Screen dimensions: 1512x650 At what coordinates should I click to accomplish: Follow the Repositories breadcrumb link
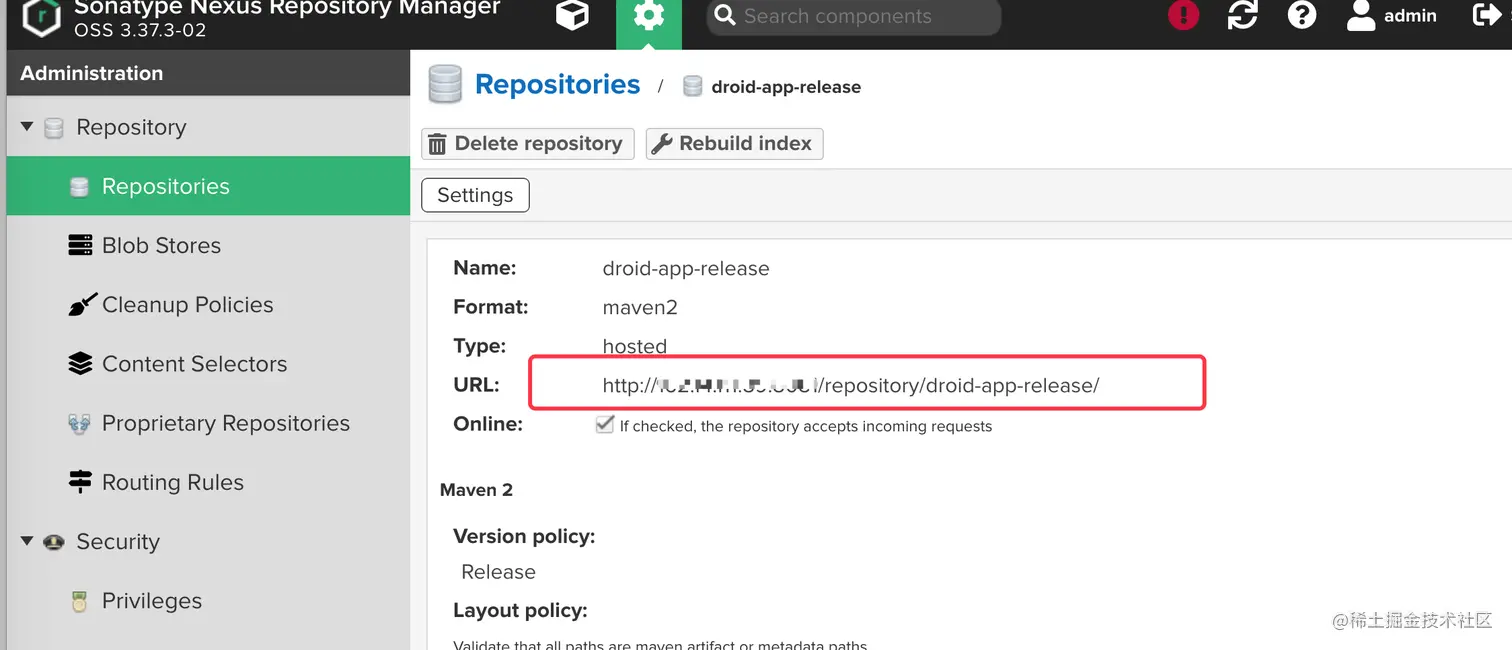coord(557,85)
